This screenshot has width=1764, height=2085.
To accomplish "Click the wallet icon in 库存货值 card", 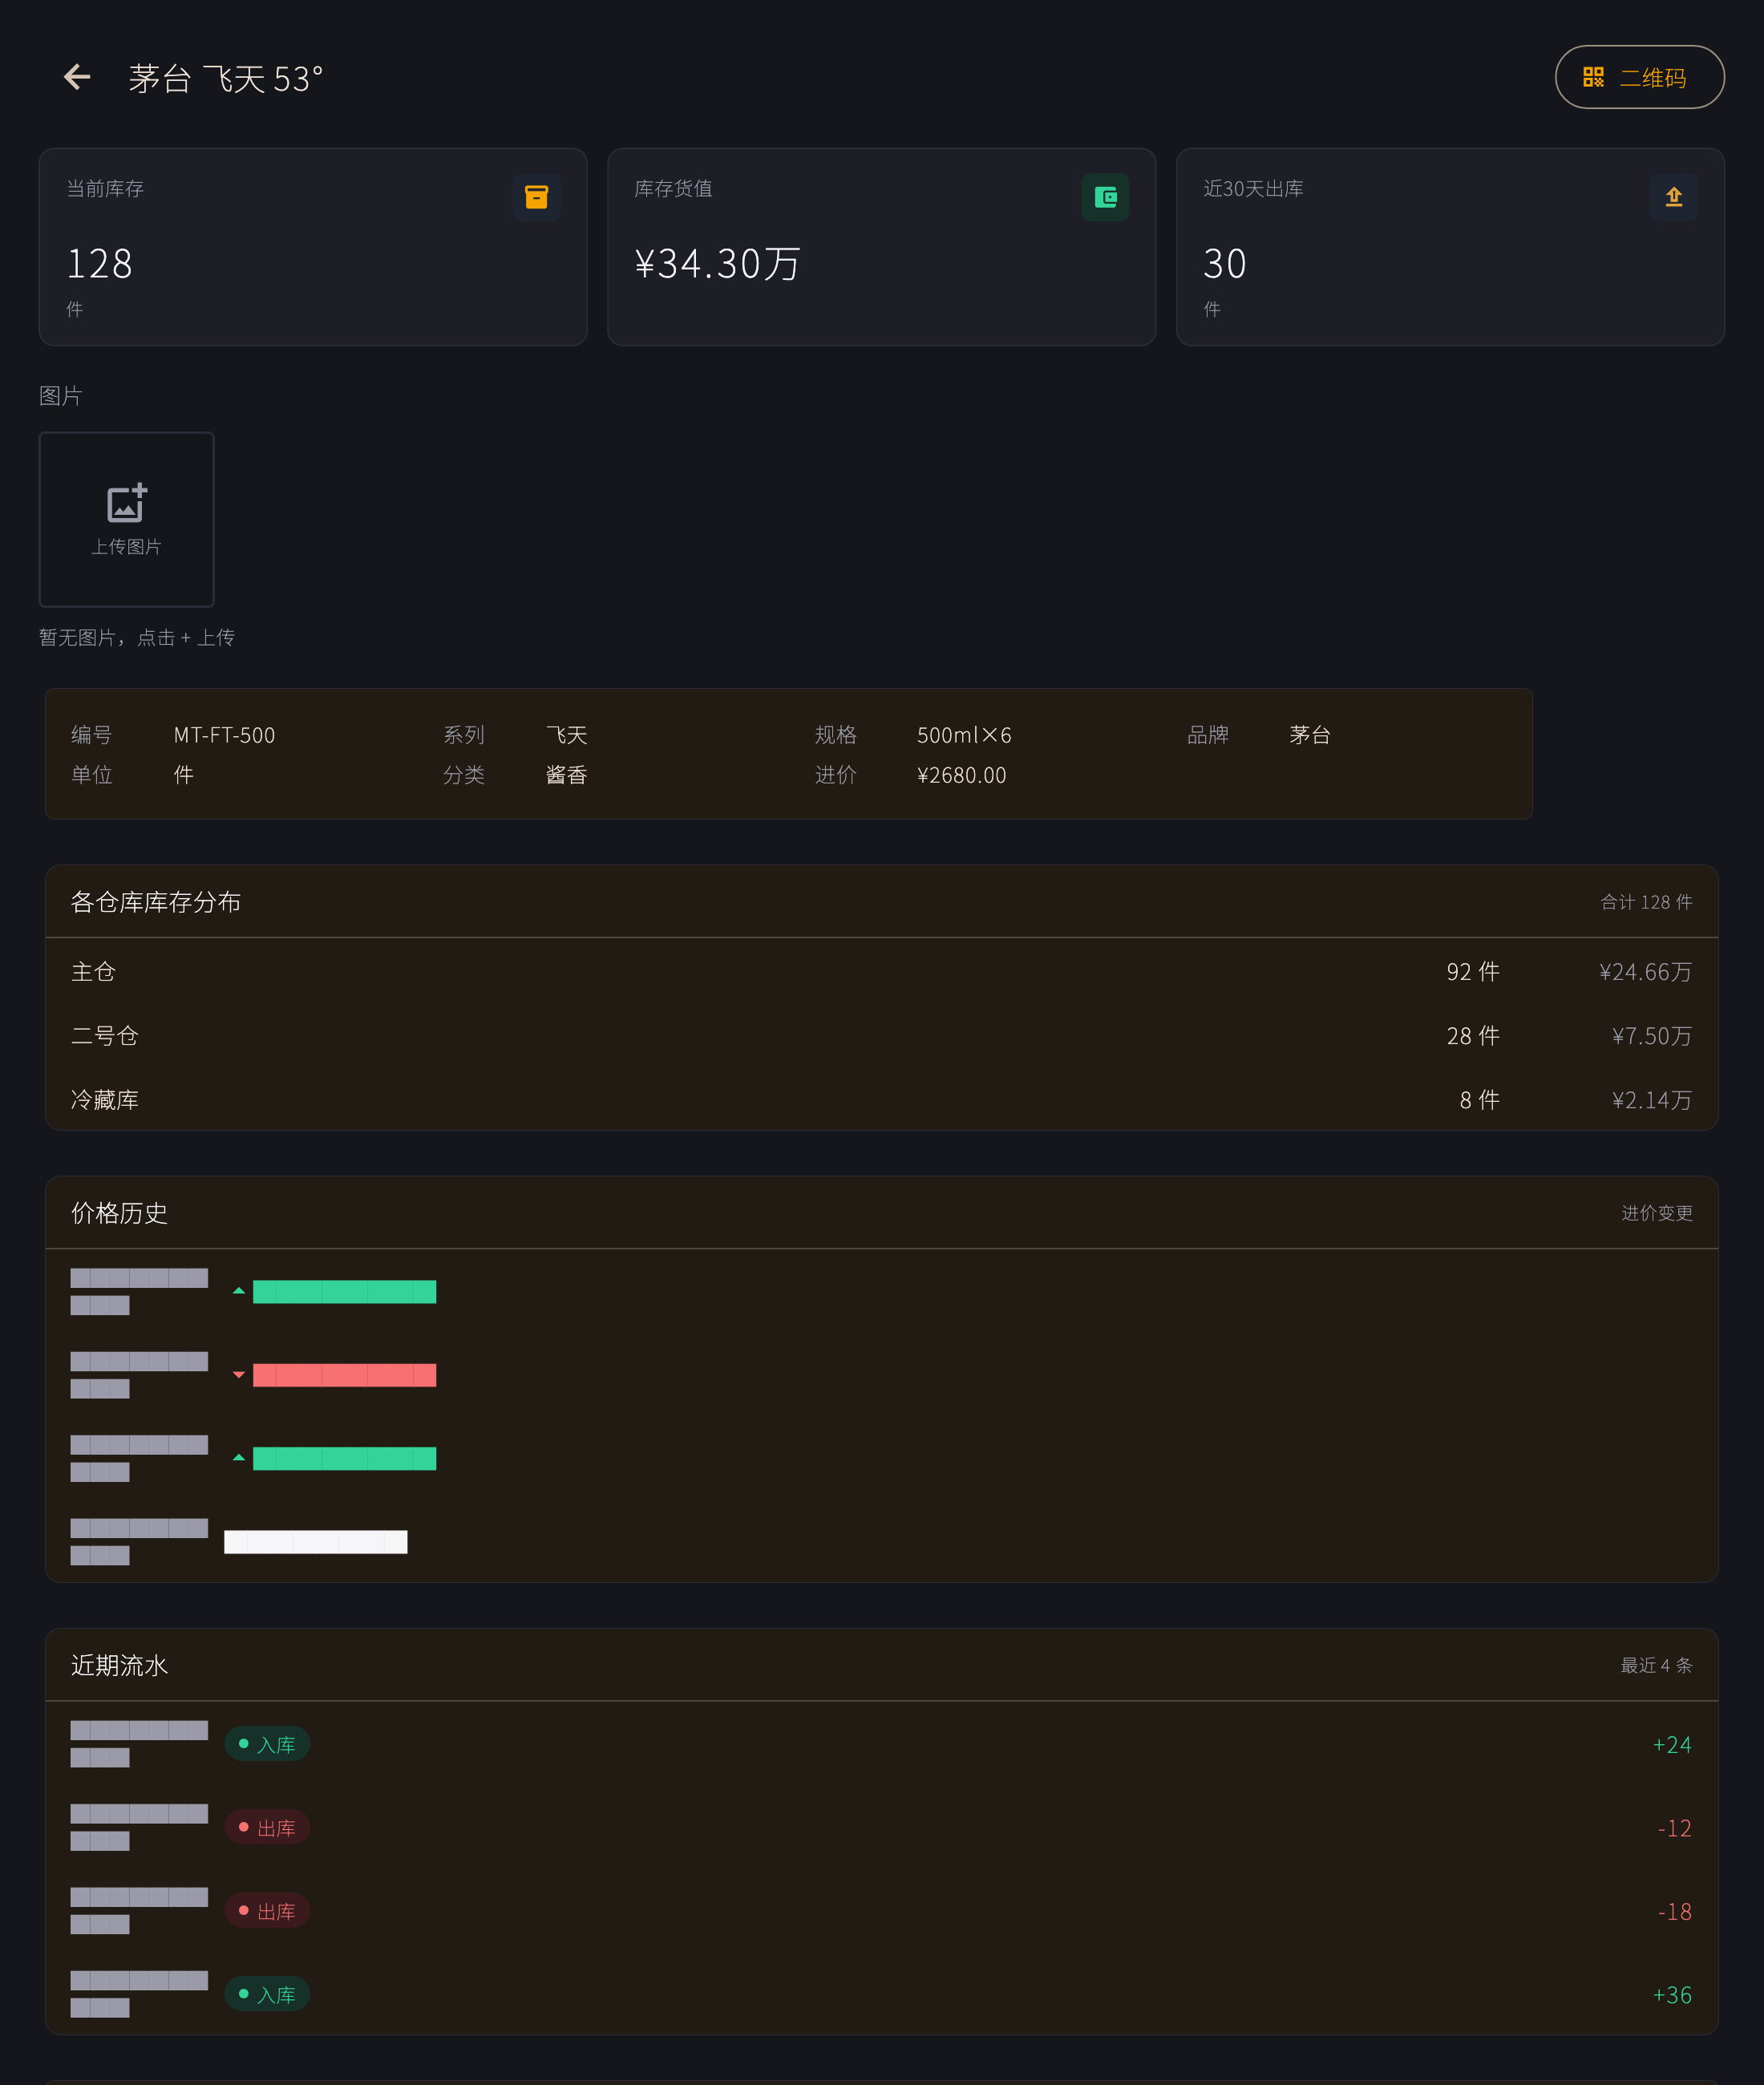I will coord(1105,197).
